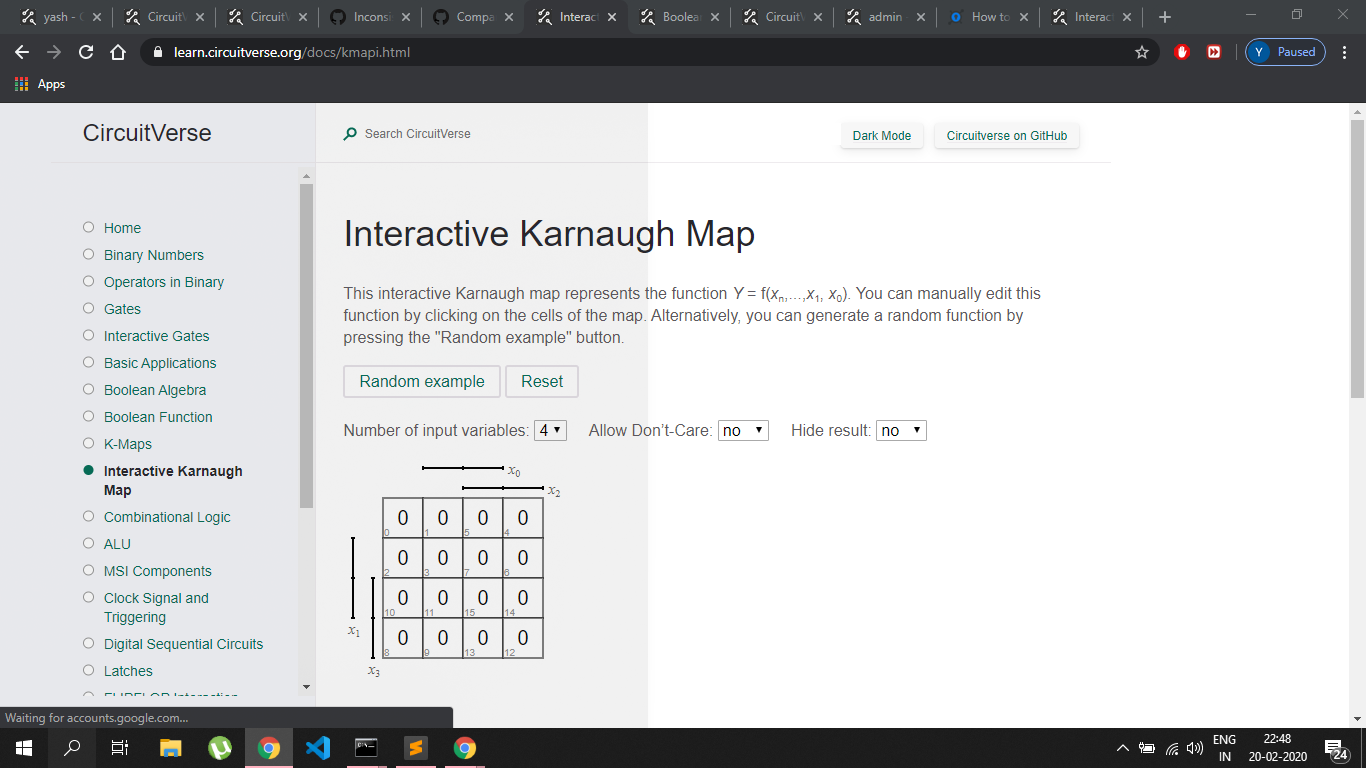Open uTorrent from taskbar
Image resolution: width=1366 pixels, height=768 pixels.
coord(220,748)
